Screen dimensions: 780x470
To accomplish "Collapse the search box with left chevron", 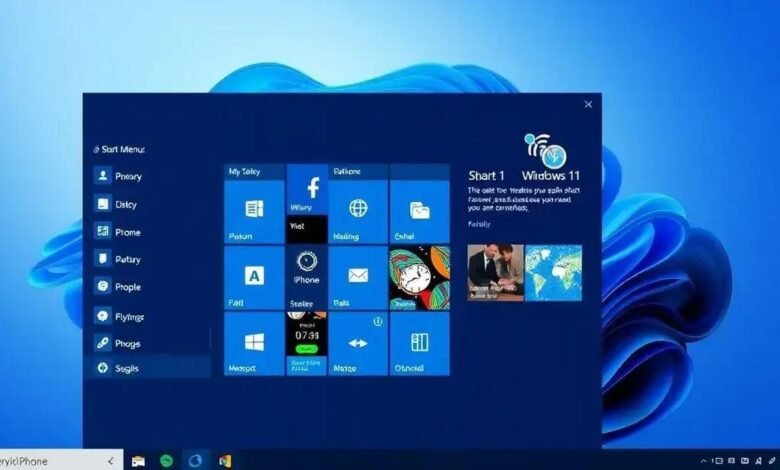I will (110, 462).
